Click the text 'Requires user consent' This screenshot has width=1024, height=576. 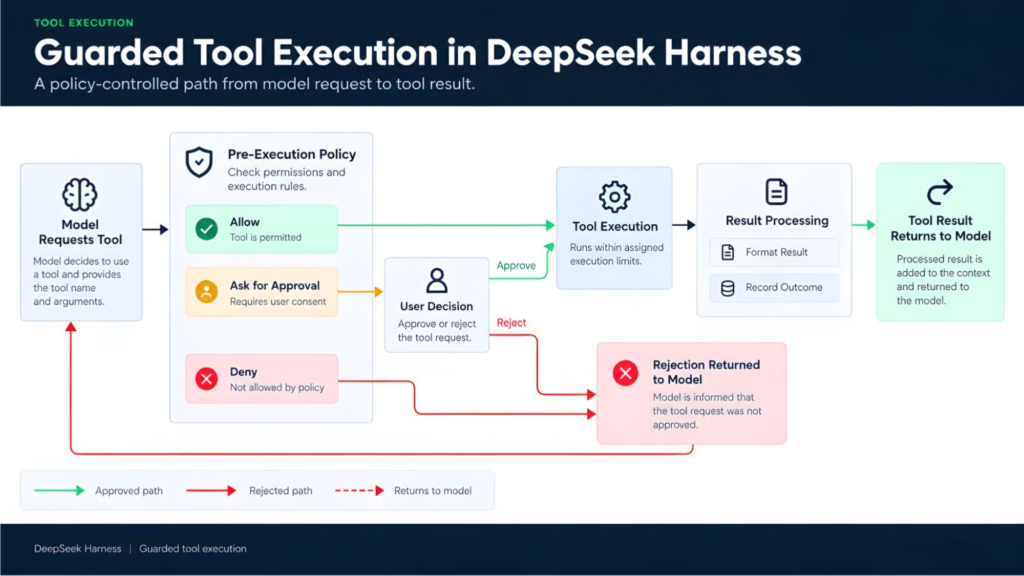point(278,302)
